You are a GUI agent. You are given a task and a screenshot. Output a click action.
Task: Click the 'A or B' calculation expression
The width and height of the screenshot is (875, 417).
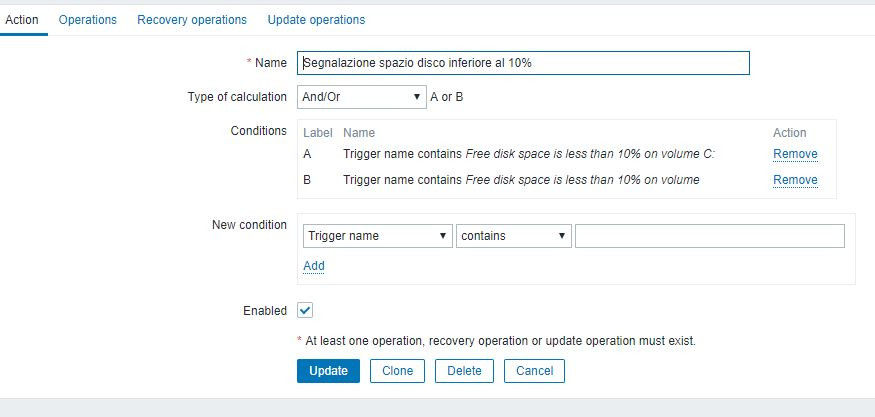click(446, 97)
